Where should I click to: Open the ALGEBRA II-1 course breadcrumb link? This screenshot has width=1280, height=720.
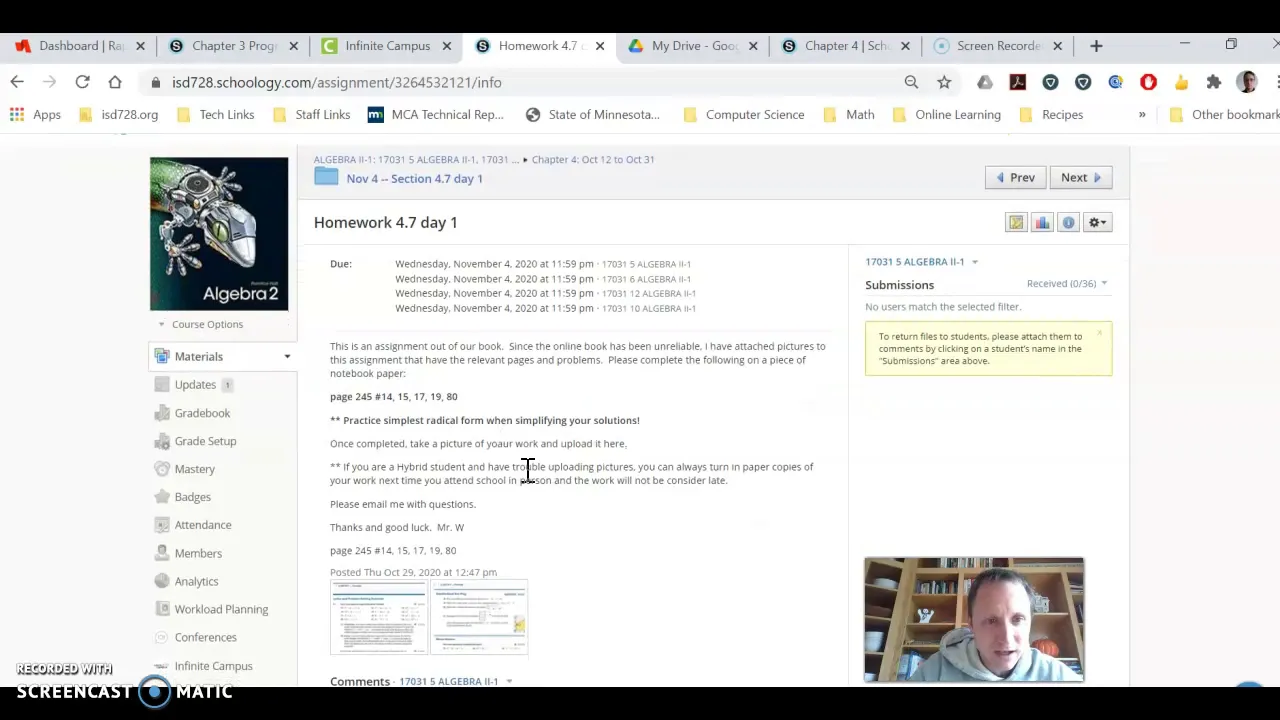416,159
